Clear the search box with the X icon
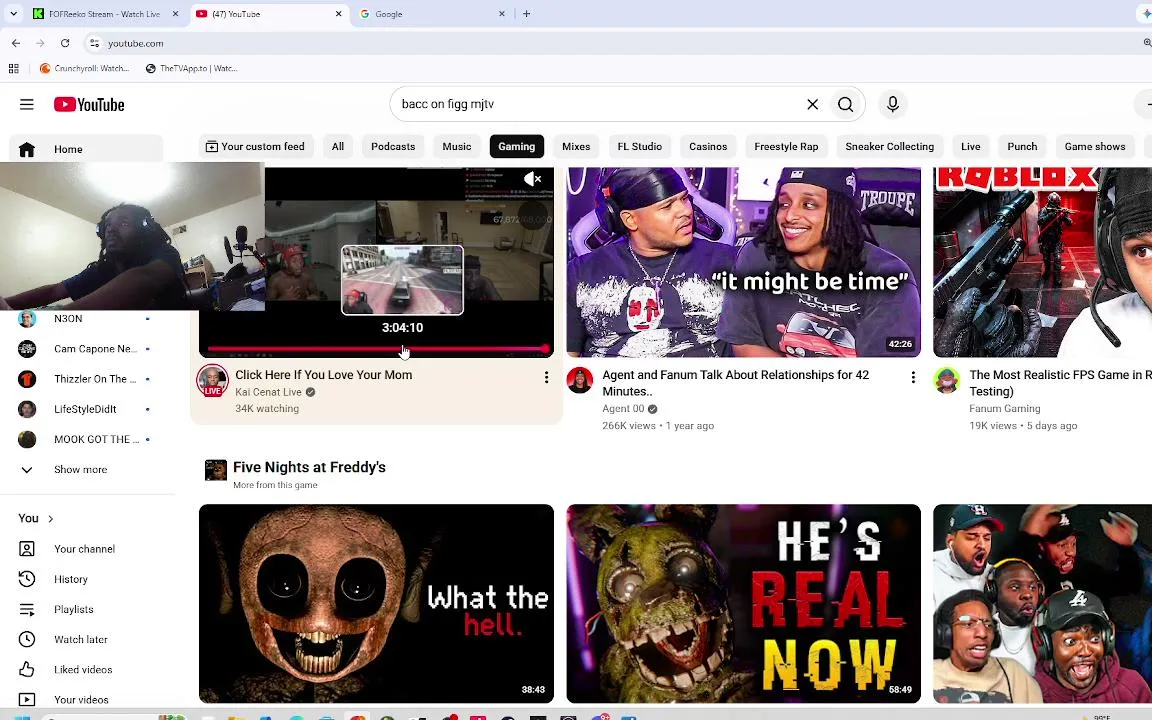 (813, 104)
